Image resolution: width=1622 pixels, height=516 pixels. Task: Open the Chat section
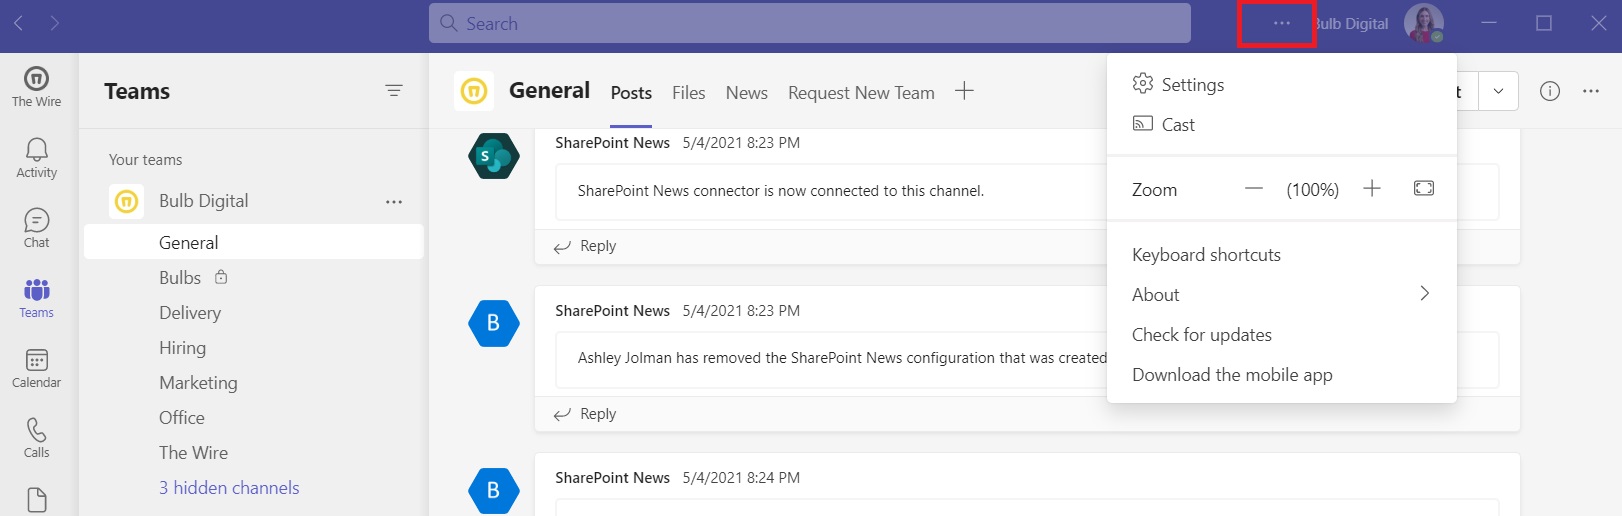(36, 228)
